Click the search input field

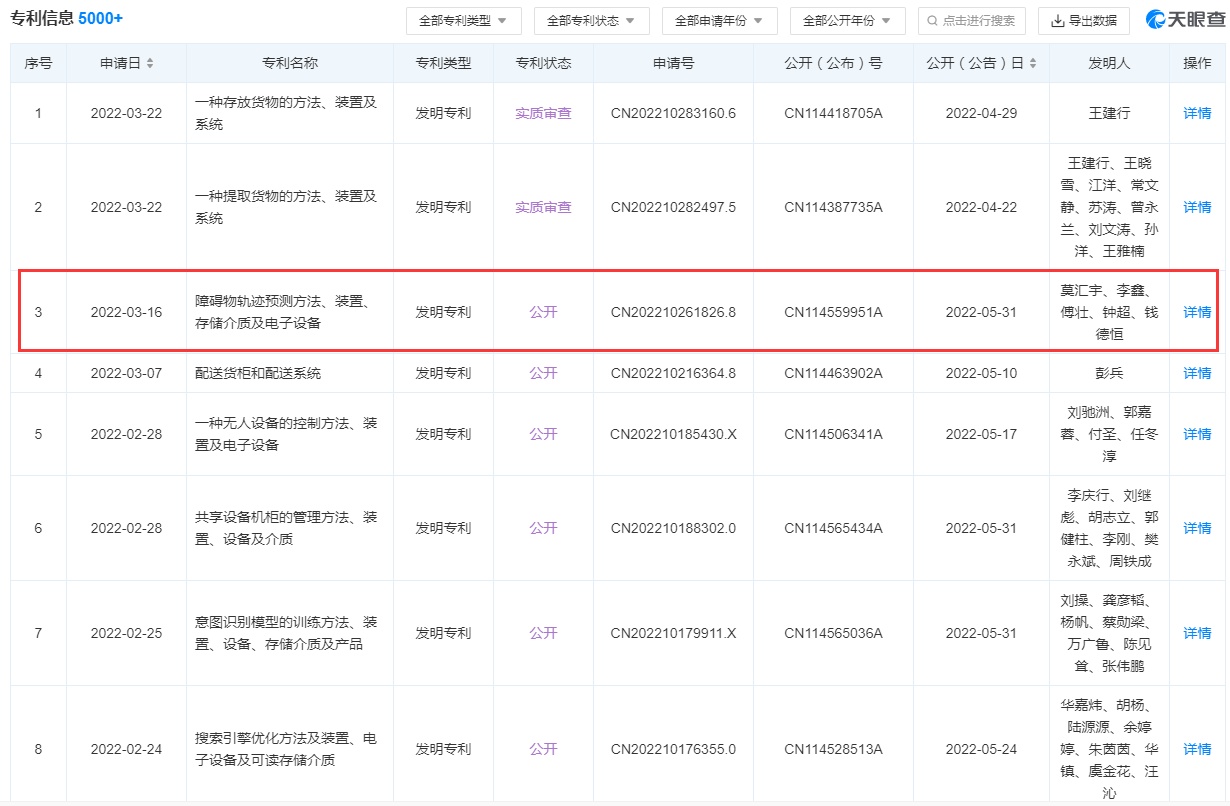coord(978,21)
